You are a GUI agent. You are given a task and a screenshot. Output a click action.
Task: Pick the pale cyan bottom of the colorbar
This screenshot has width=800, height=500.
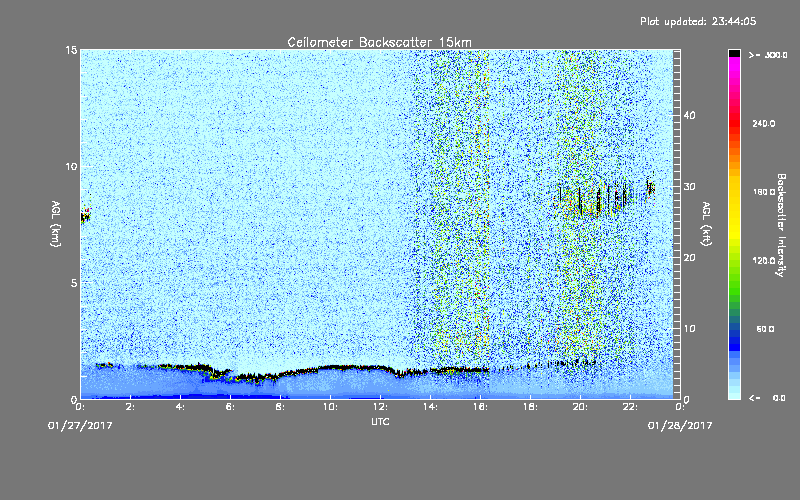(x=734, y=393)
